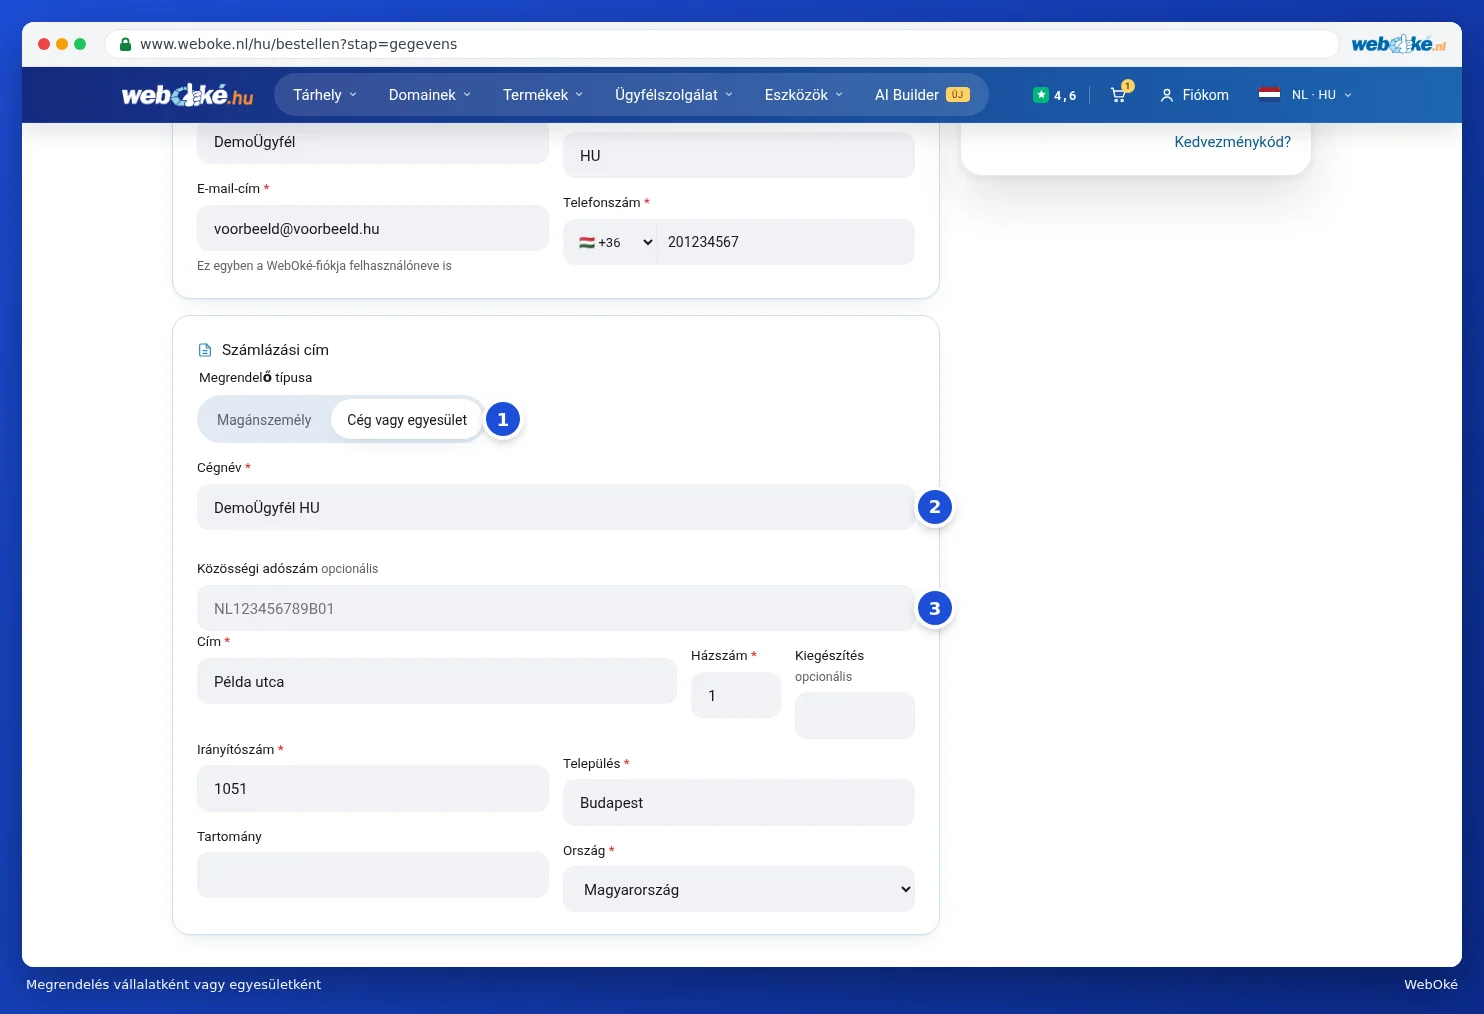Open AI Builder from the navbar

click(x=921, y=95)
